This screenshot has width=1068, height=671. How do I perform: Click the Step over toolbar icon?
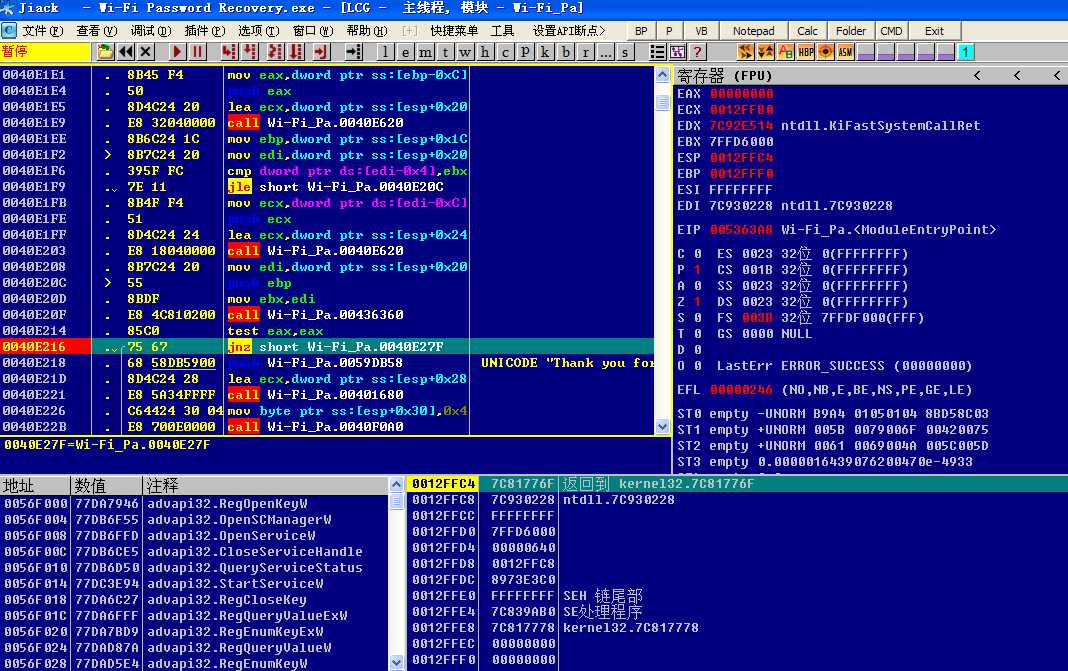point(250,52)
